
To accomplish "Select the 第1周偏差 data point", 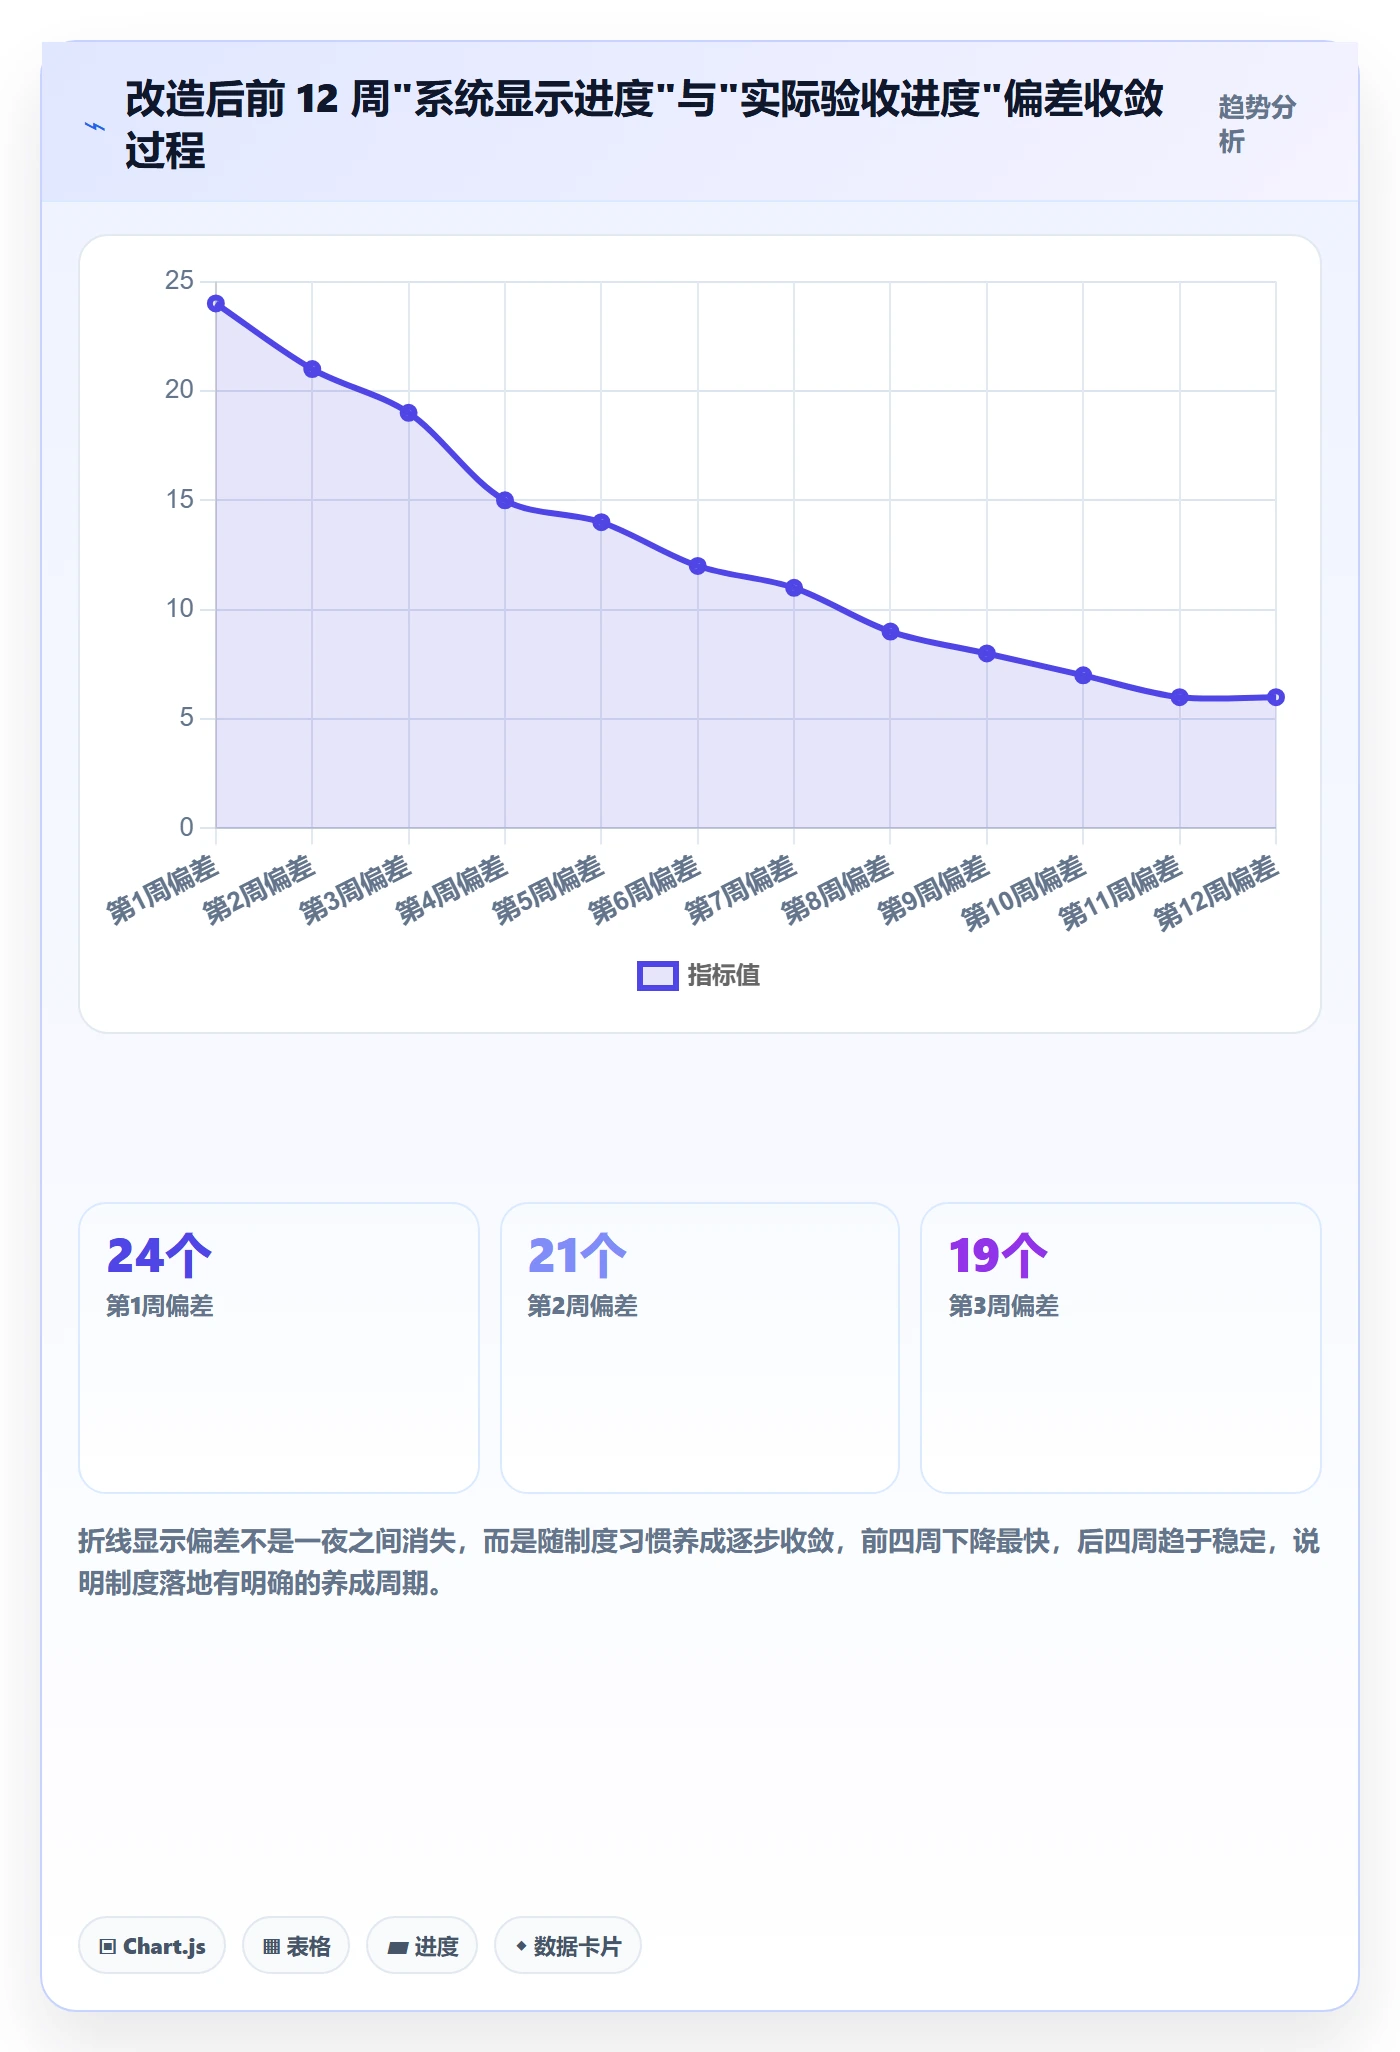I will pyautogui.click(x=216, y=304).
